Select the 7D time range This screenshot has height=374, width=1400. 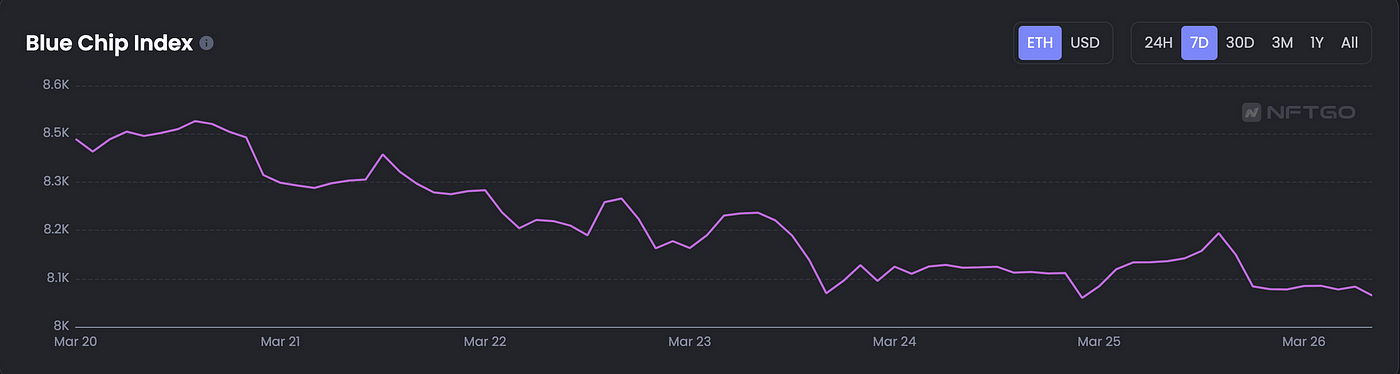point(1199,43)
